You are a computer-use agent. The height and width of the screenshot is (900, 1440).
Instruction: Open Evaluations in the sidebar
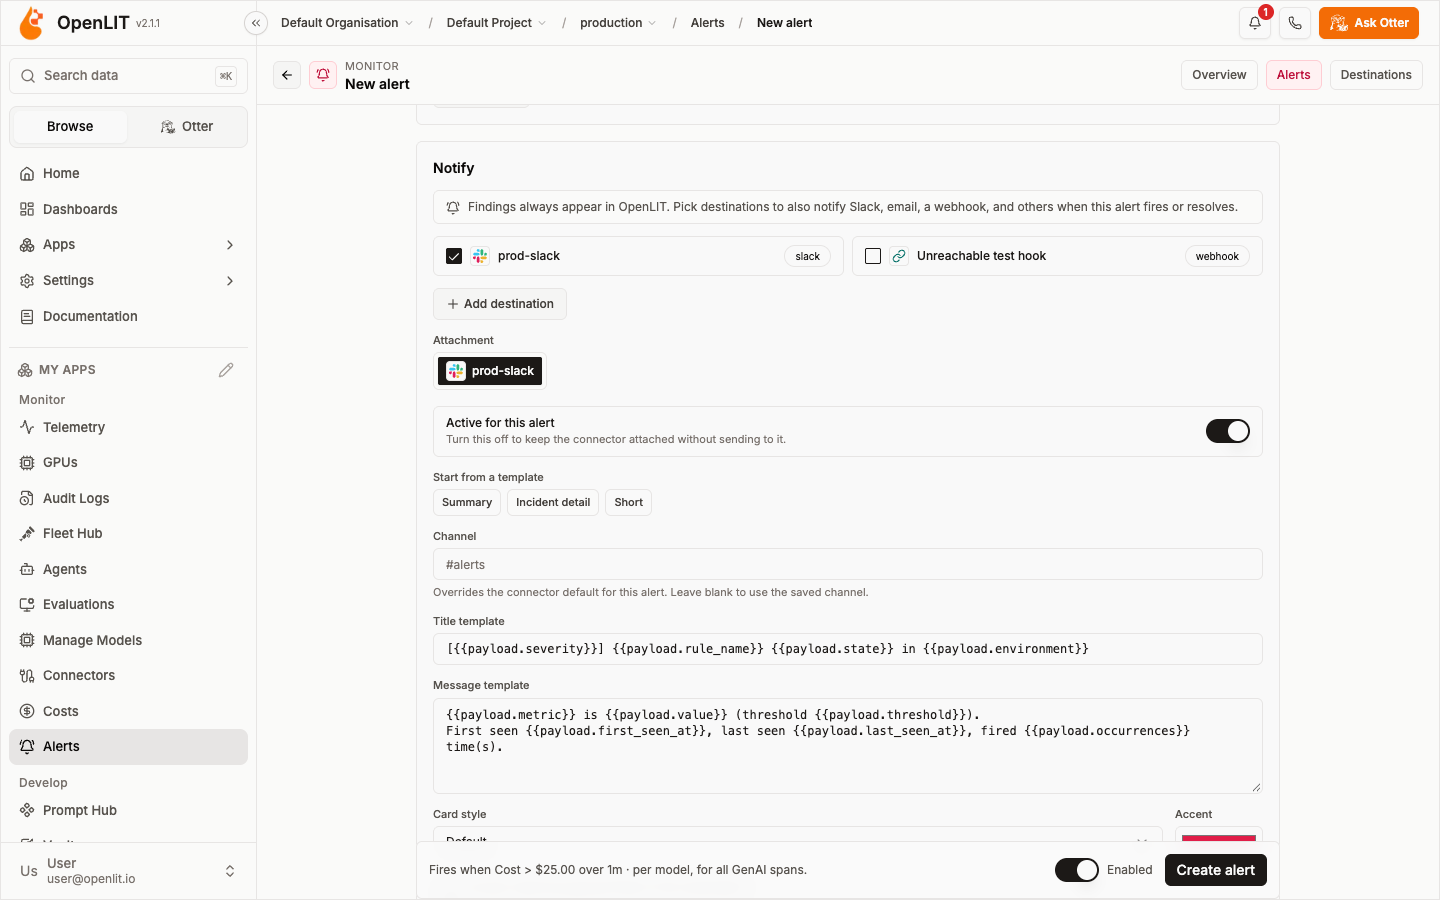[x=128, y=605]
